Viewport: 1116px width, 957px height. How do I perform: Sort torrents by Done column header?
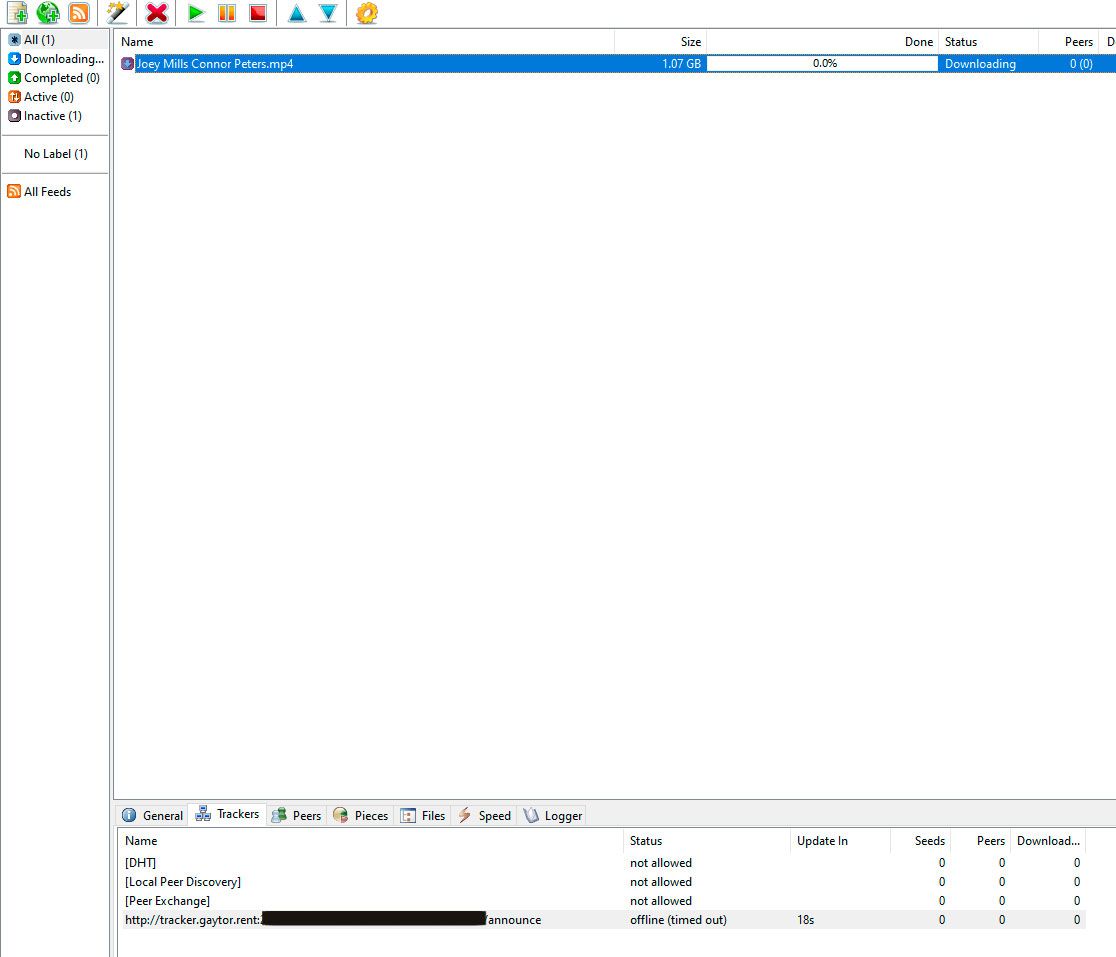[x=822, y=42]
